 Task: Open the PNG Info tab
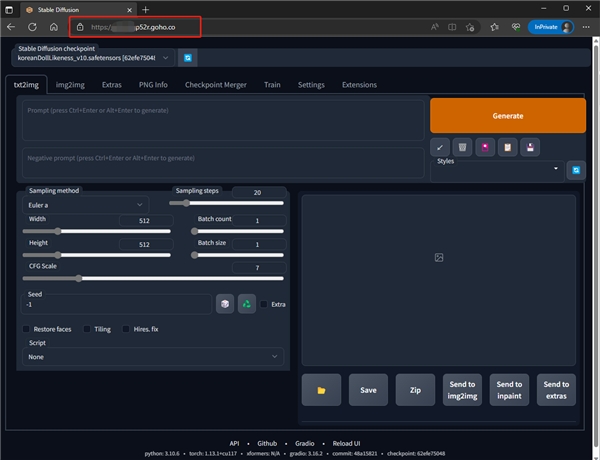pos(153,85)
